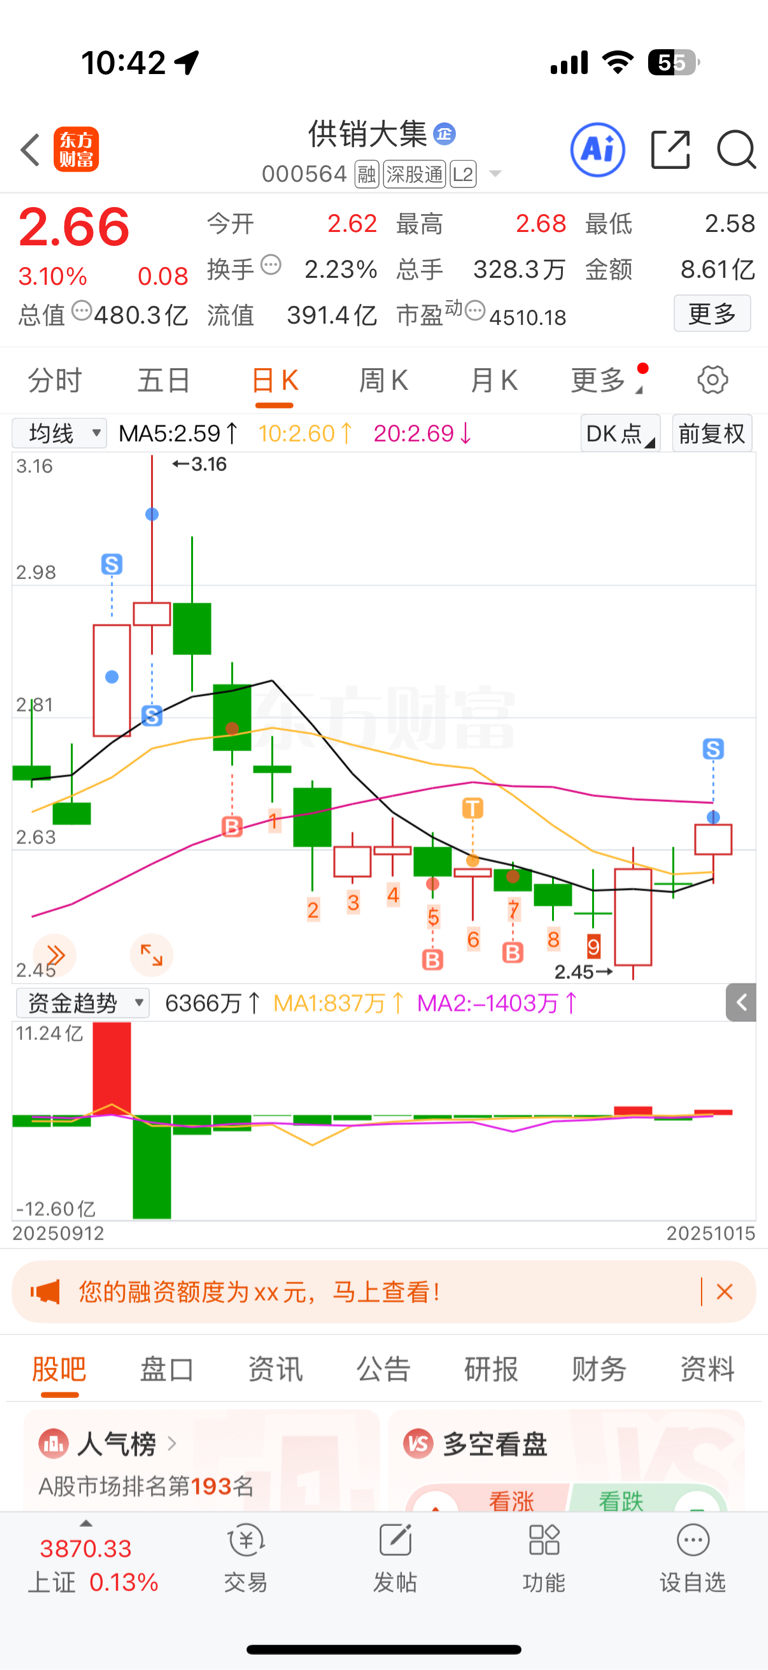The width and height of the screenshot is (768, 1670).
Task: Open the search magnifier icon
Action: (736, 150)
